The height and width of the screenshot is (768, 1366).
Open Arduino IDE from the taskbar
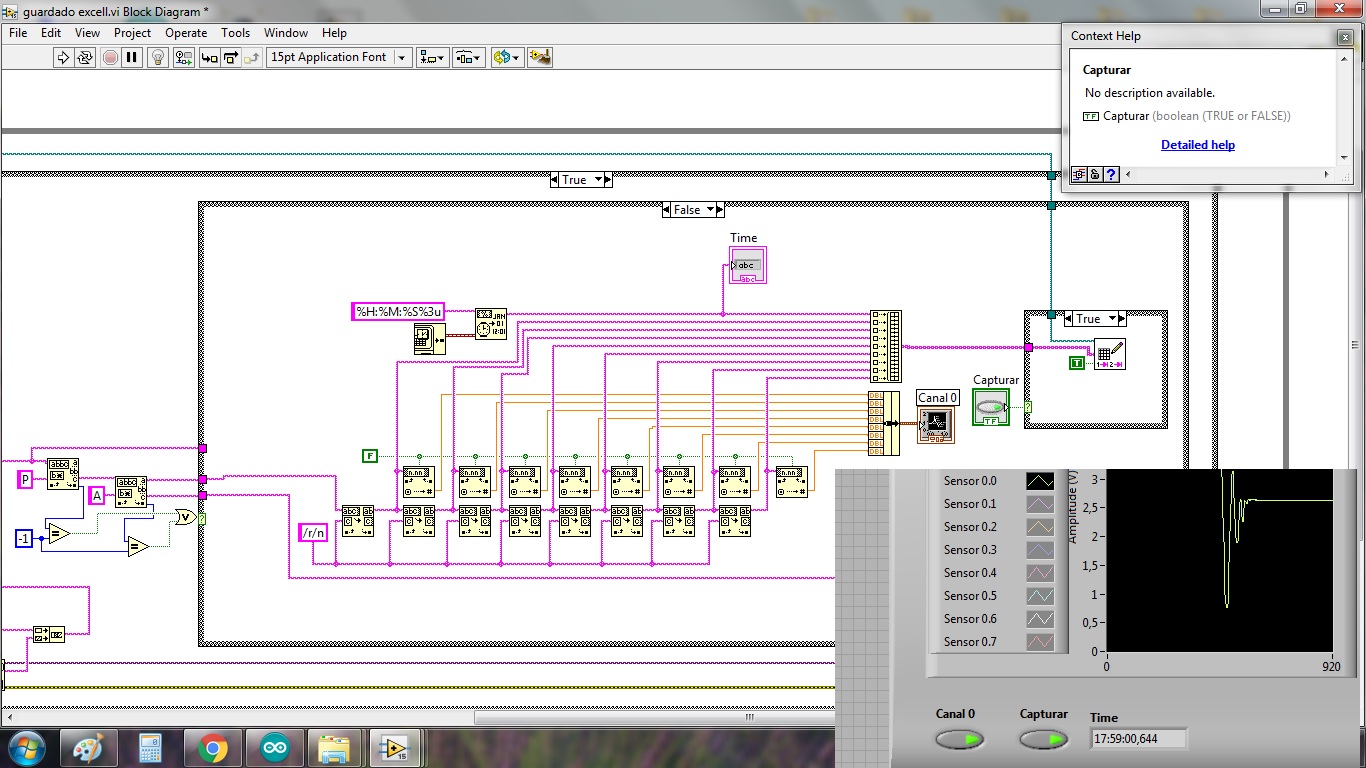tap(273, 748)
